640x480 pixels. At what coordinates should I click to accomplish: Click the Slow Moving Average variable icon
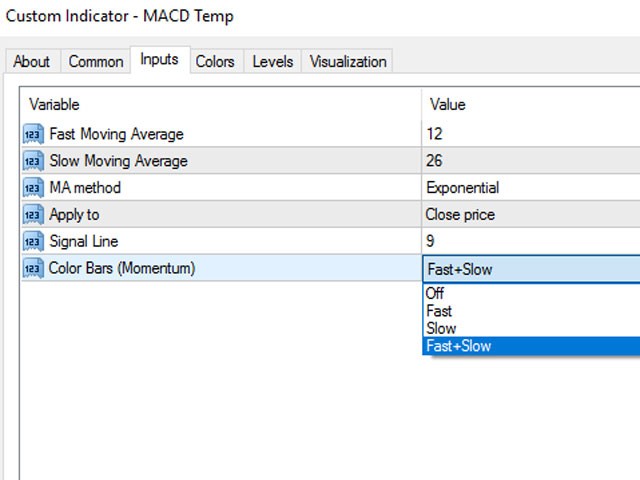coord(33,161)
